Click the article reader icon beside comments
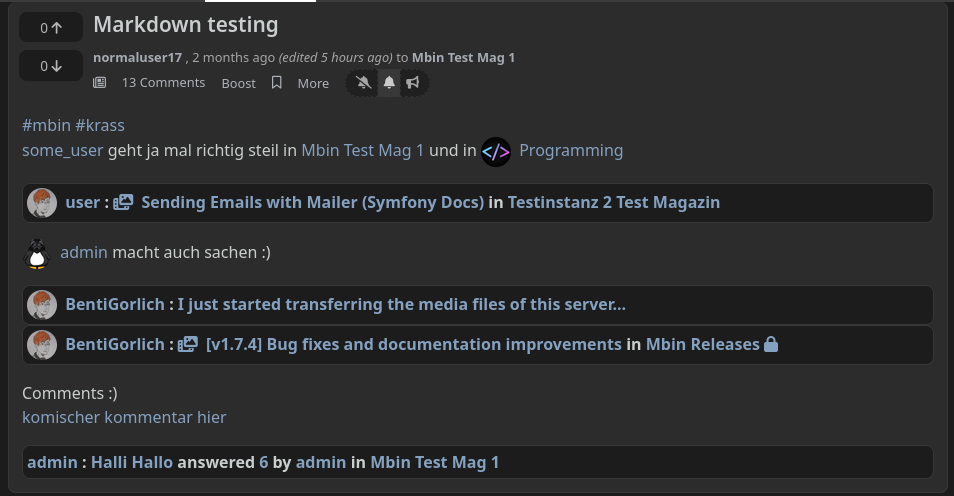The image size is (954, 496). (99, 83)
